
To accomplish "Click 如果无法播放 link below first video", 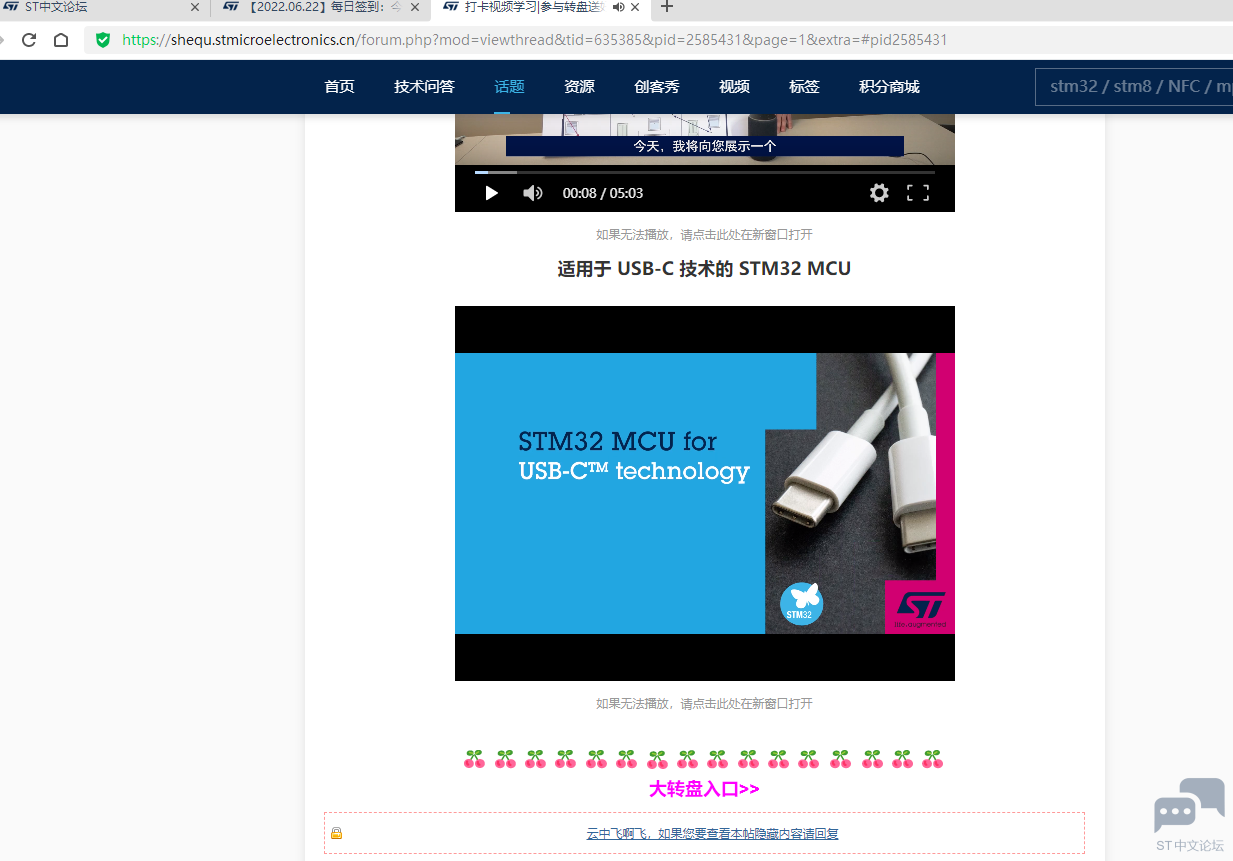I will (x=704, y=234).
